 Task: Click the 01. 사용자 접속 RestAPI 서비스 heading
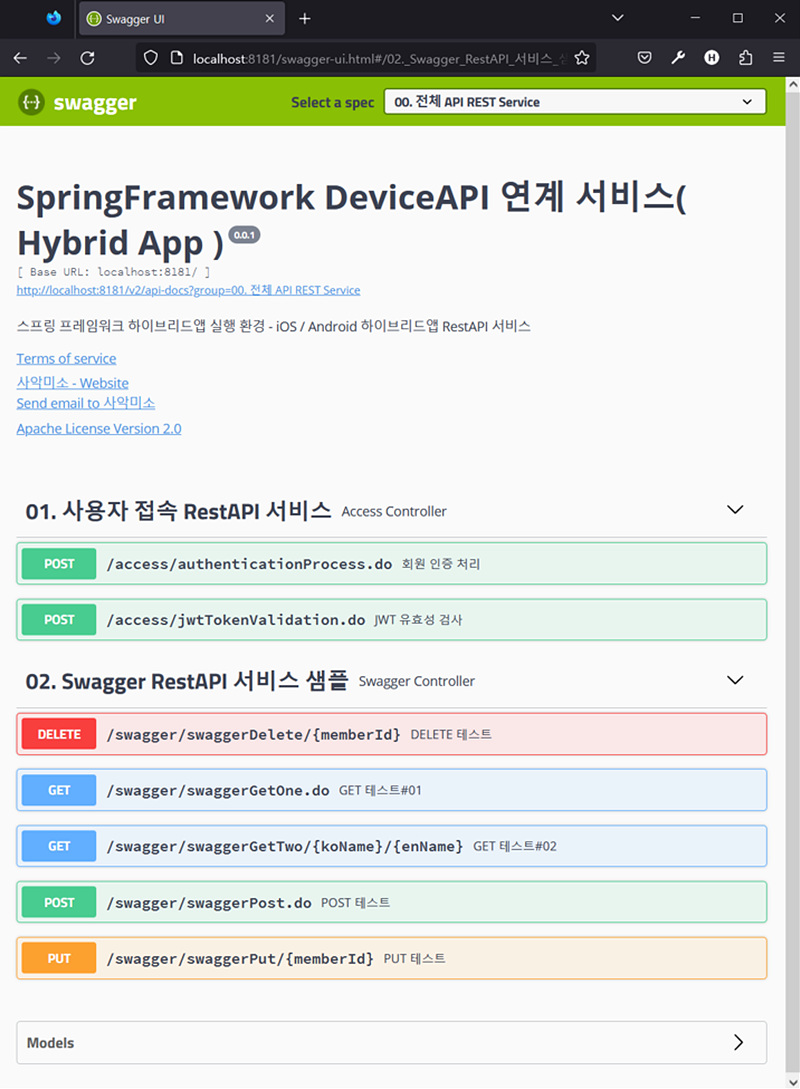[x=178, y=511]
